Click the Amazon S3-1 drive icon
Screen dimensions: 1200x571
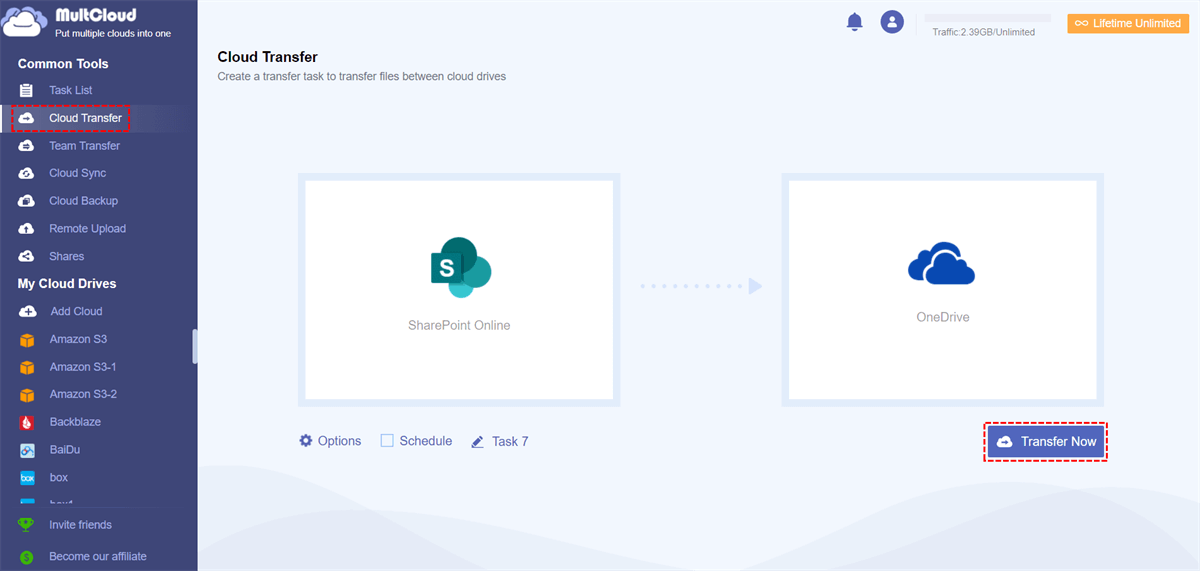[x=27, y=367]
